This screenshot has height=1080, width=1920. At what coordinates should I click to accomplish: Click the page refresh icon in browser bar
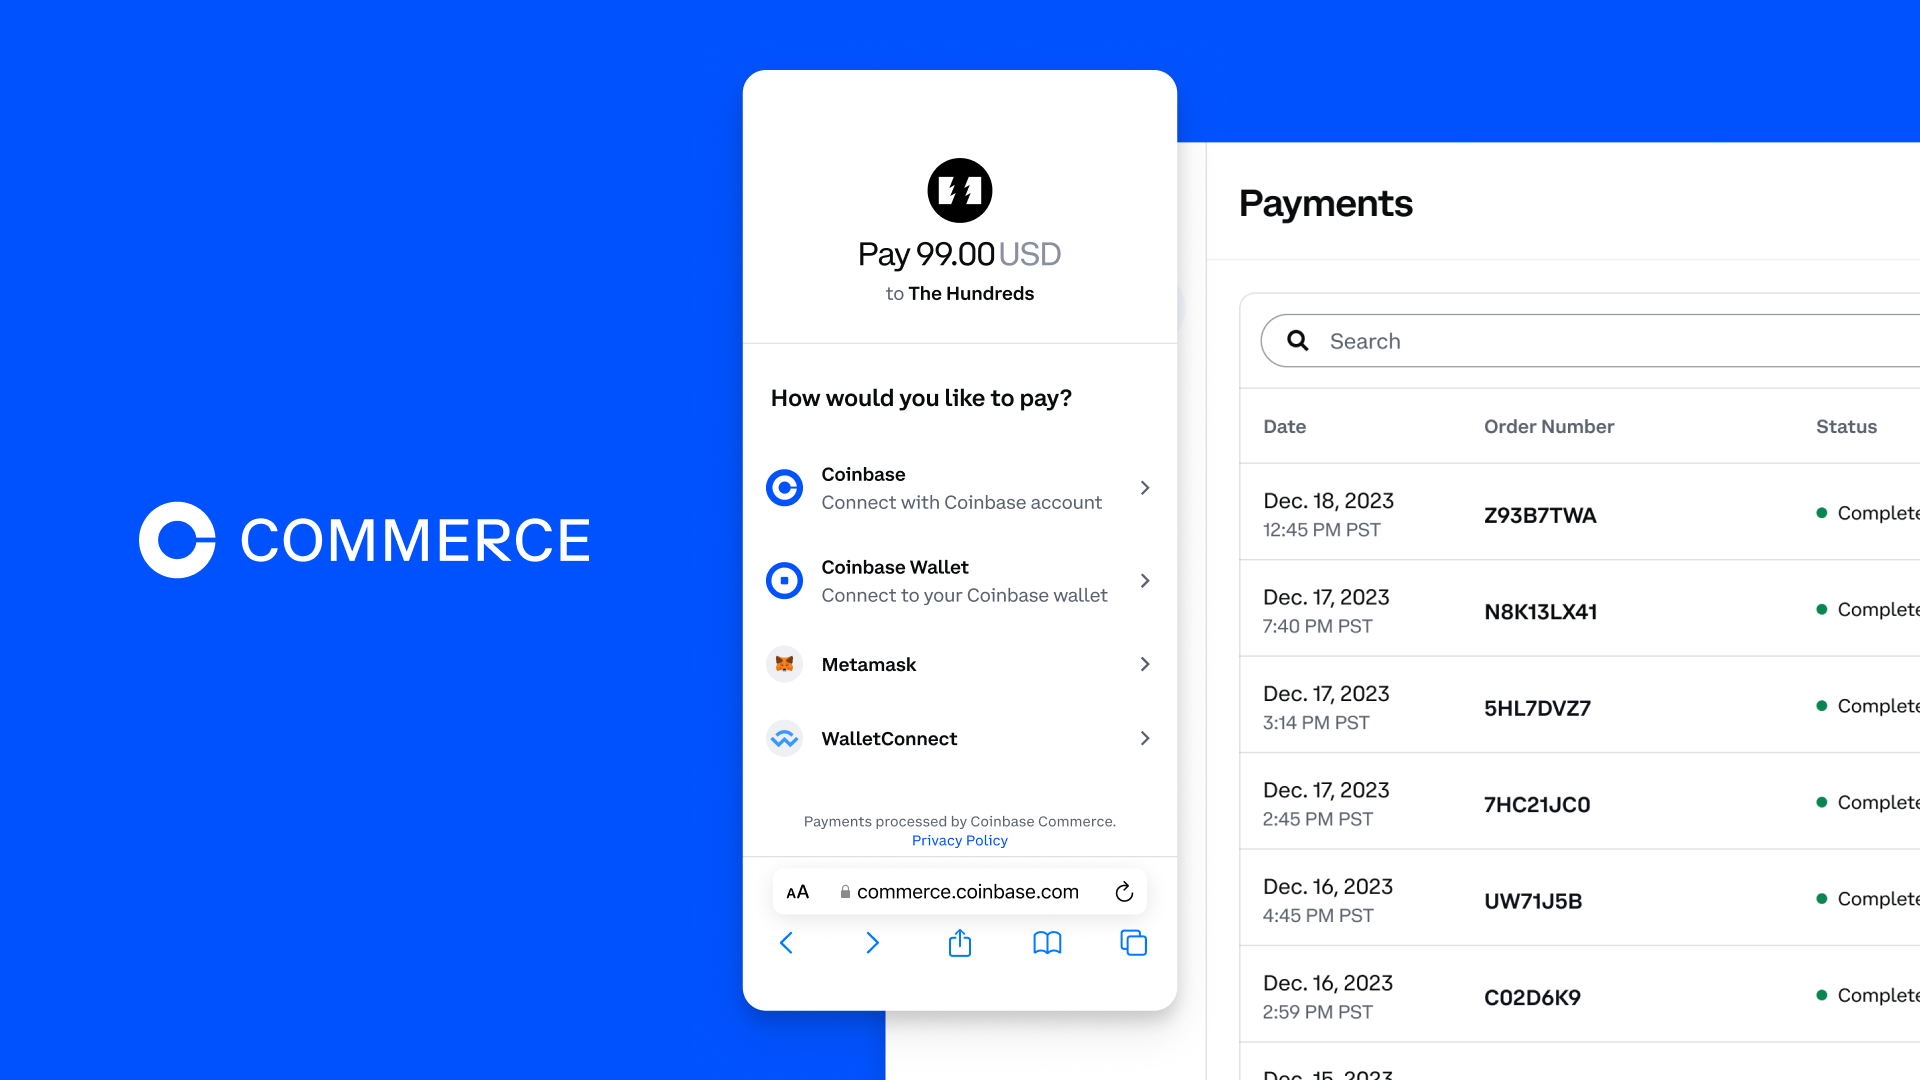(1124, 891)
